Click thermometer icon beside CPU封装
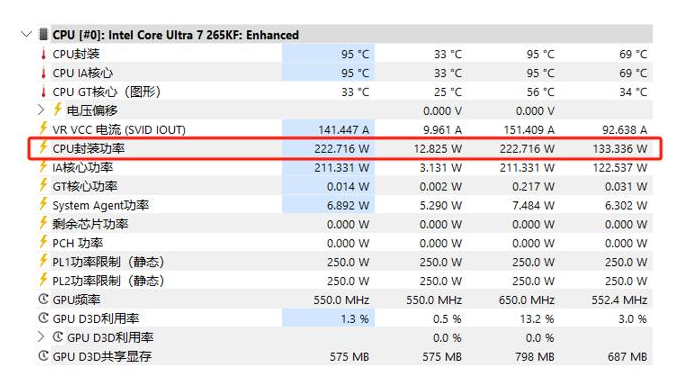The image size is (673, 378). tap(43, 54)
